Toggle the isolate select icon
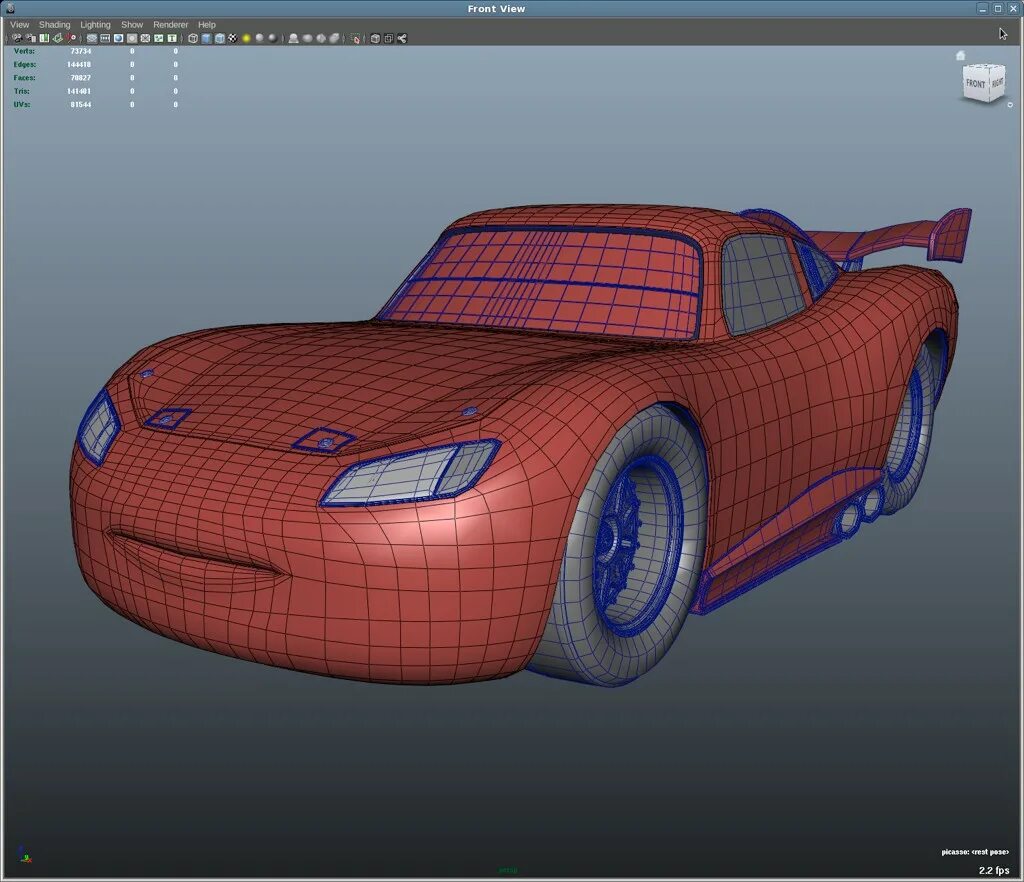The image size is (1024, 882). click(x=355, y=39)
